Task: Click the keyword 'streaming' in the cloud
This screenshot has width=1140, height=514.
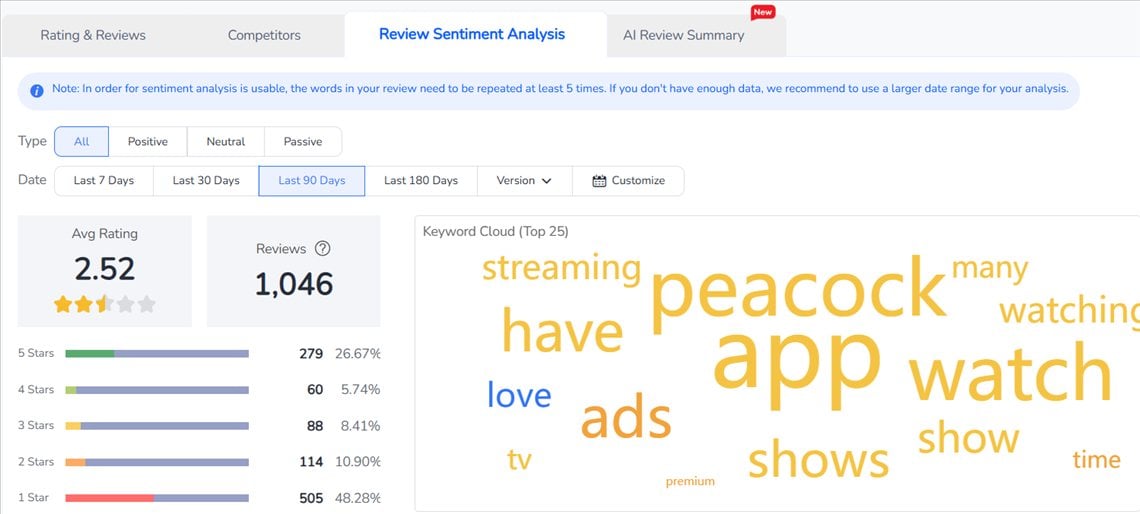Action: (x=561, y=269)
